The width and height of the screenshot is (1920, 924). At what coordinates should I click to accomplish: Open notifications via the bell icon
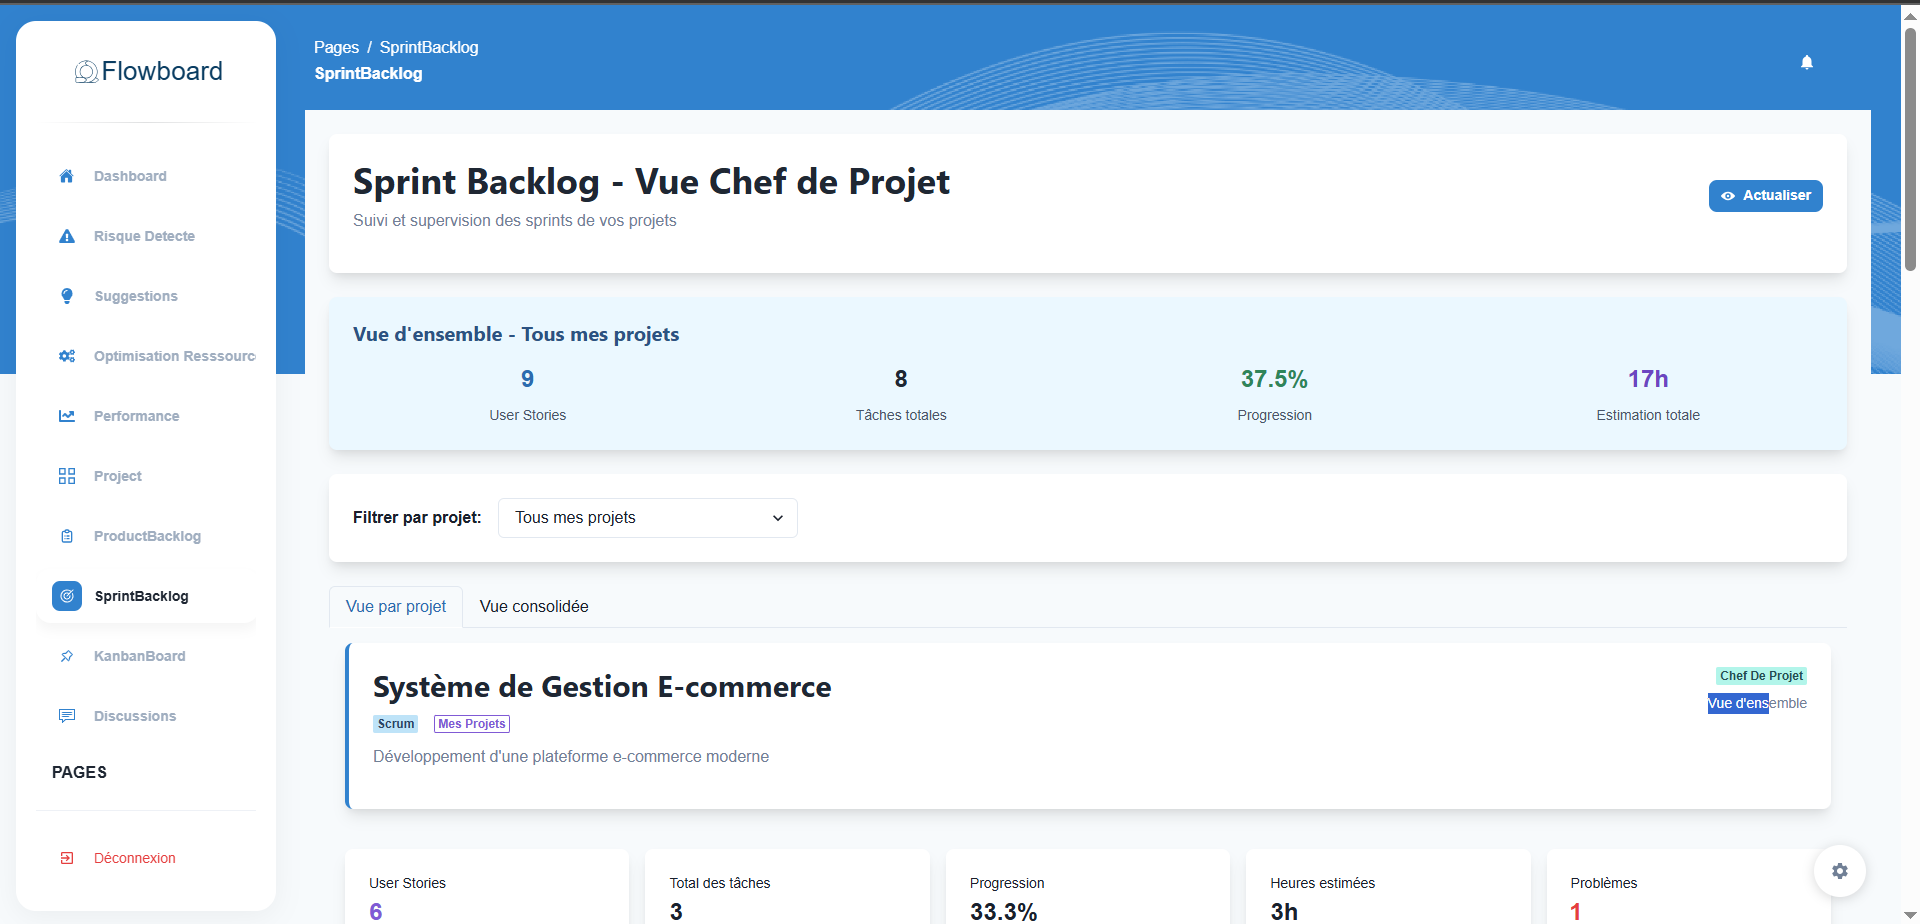[x=1807, y=62]
